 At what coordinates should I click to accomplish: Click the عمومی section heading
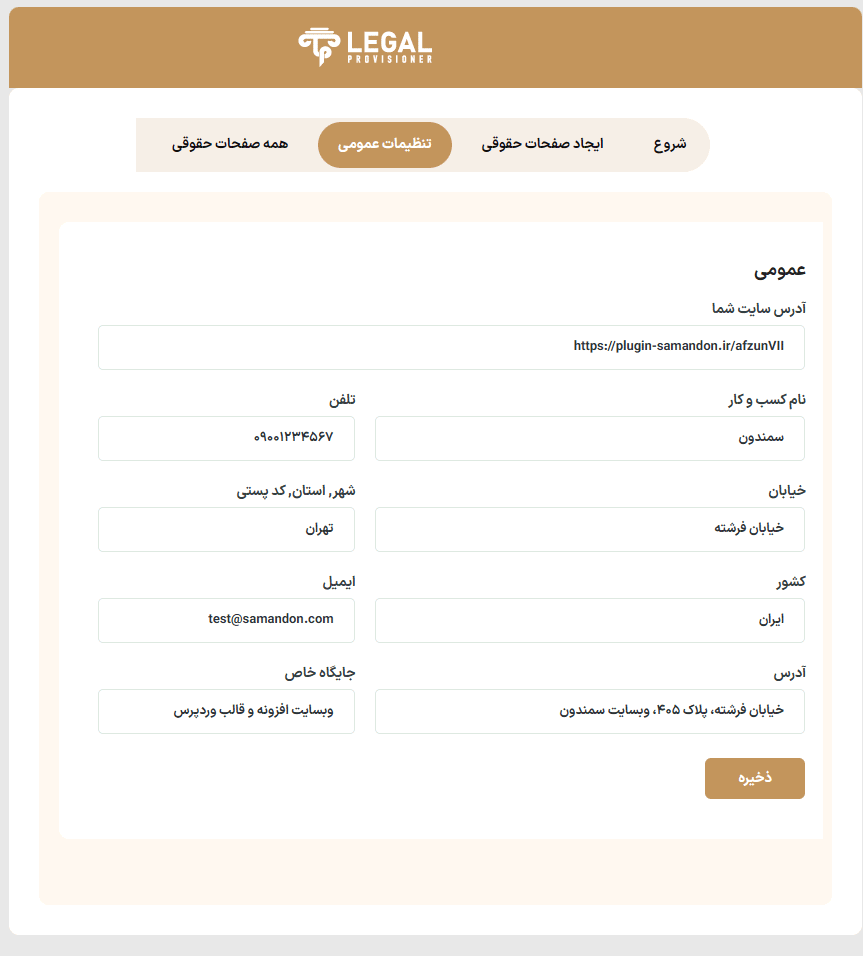780,270
